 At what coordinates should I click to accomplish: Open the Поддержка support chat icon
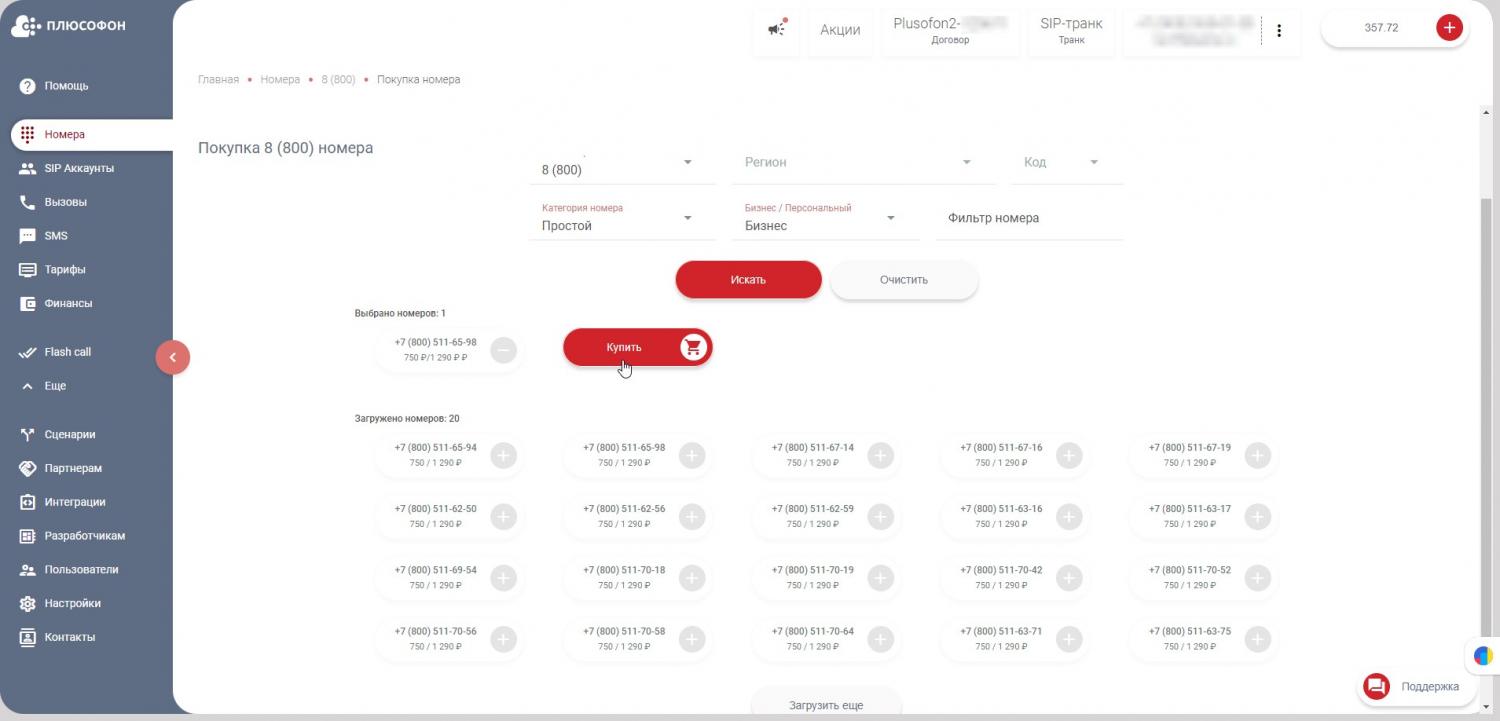pyautogui.click(x=1377, y=686)
